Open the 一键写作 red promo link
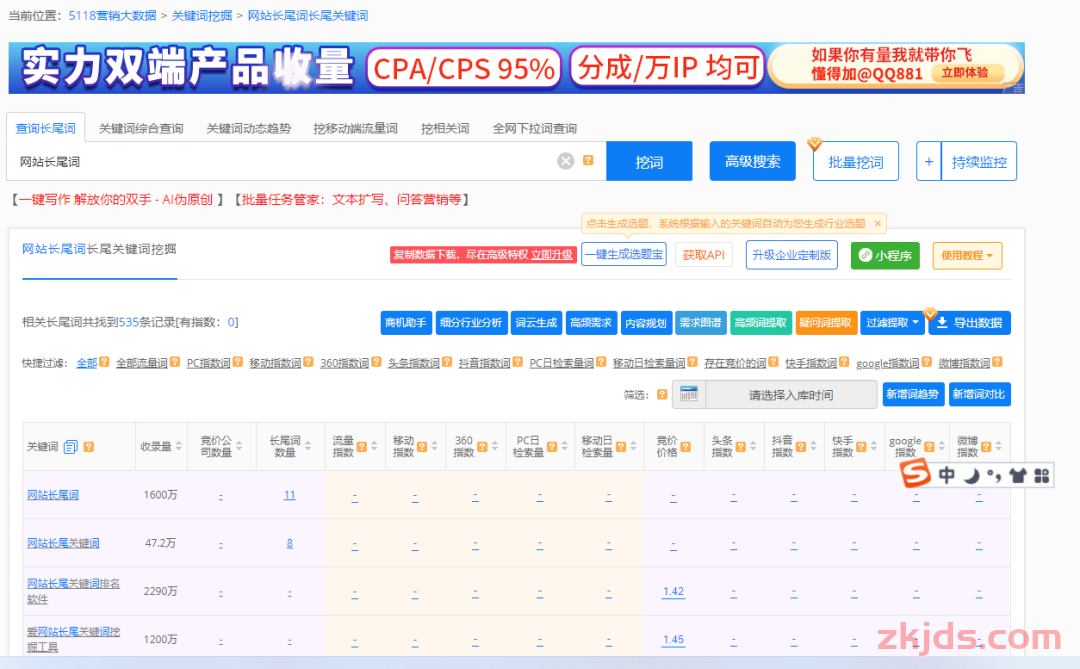 coord(116,199)
